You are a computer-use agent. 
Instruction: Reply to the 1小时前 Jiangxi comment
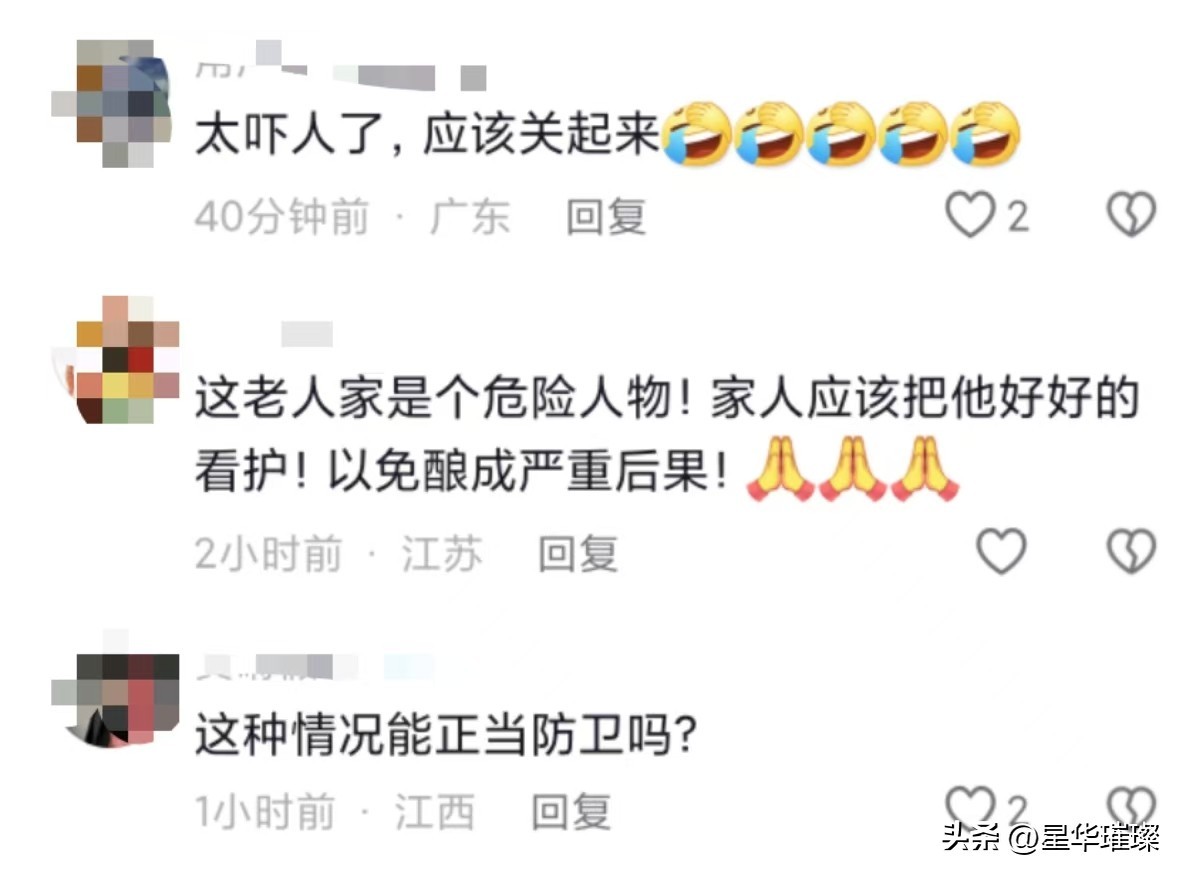pyautogui.click(x=571, y=812)
